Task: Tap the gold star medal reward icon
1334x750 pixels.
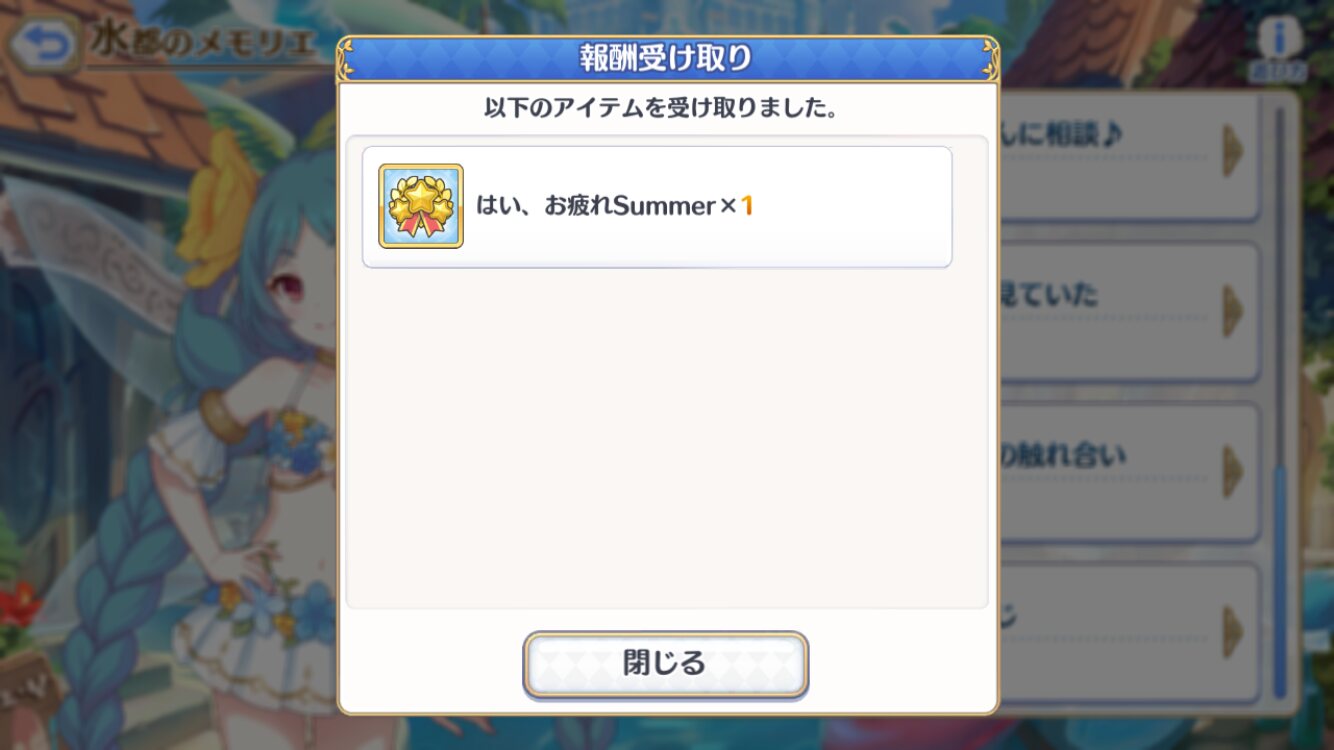Action: [x=421, y=206]
